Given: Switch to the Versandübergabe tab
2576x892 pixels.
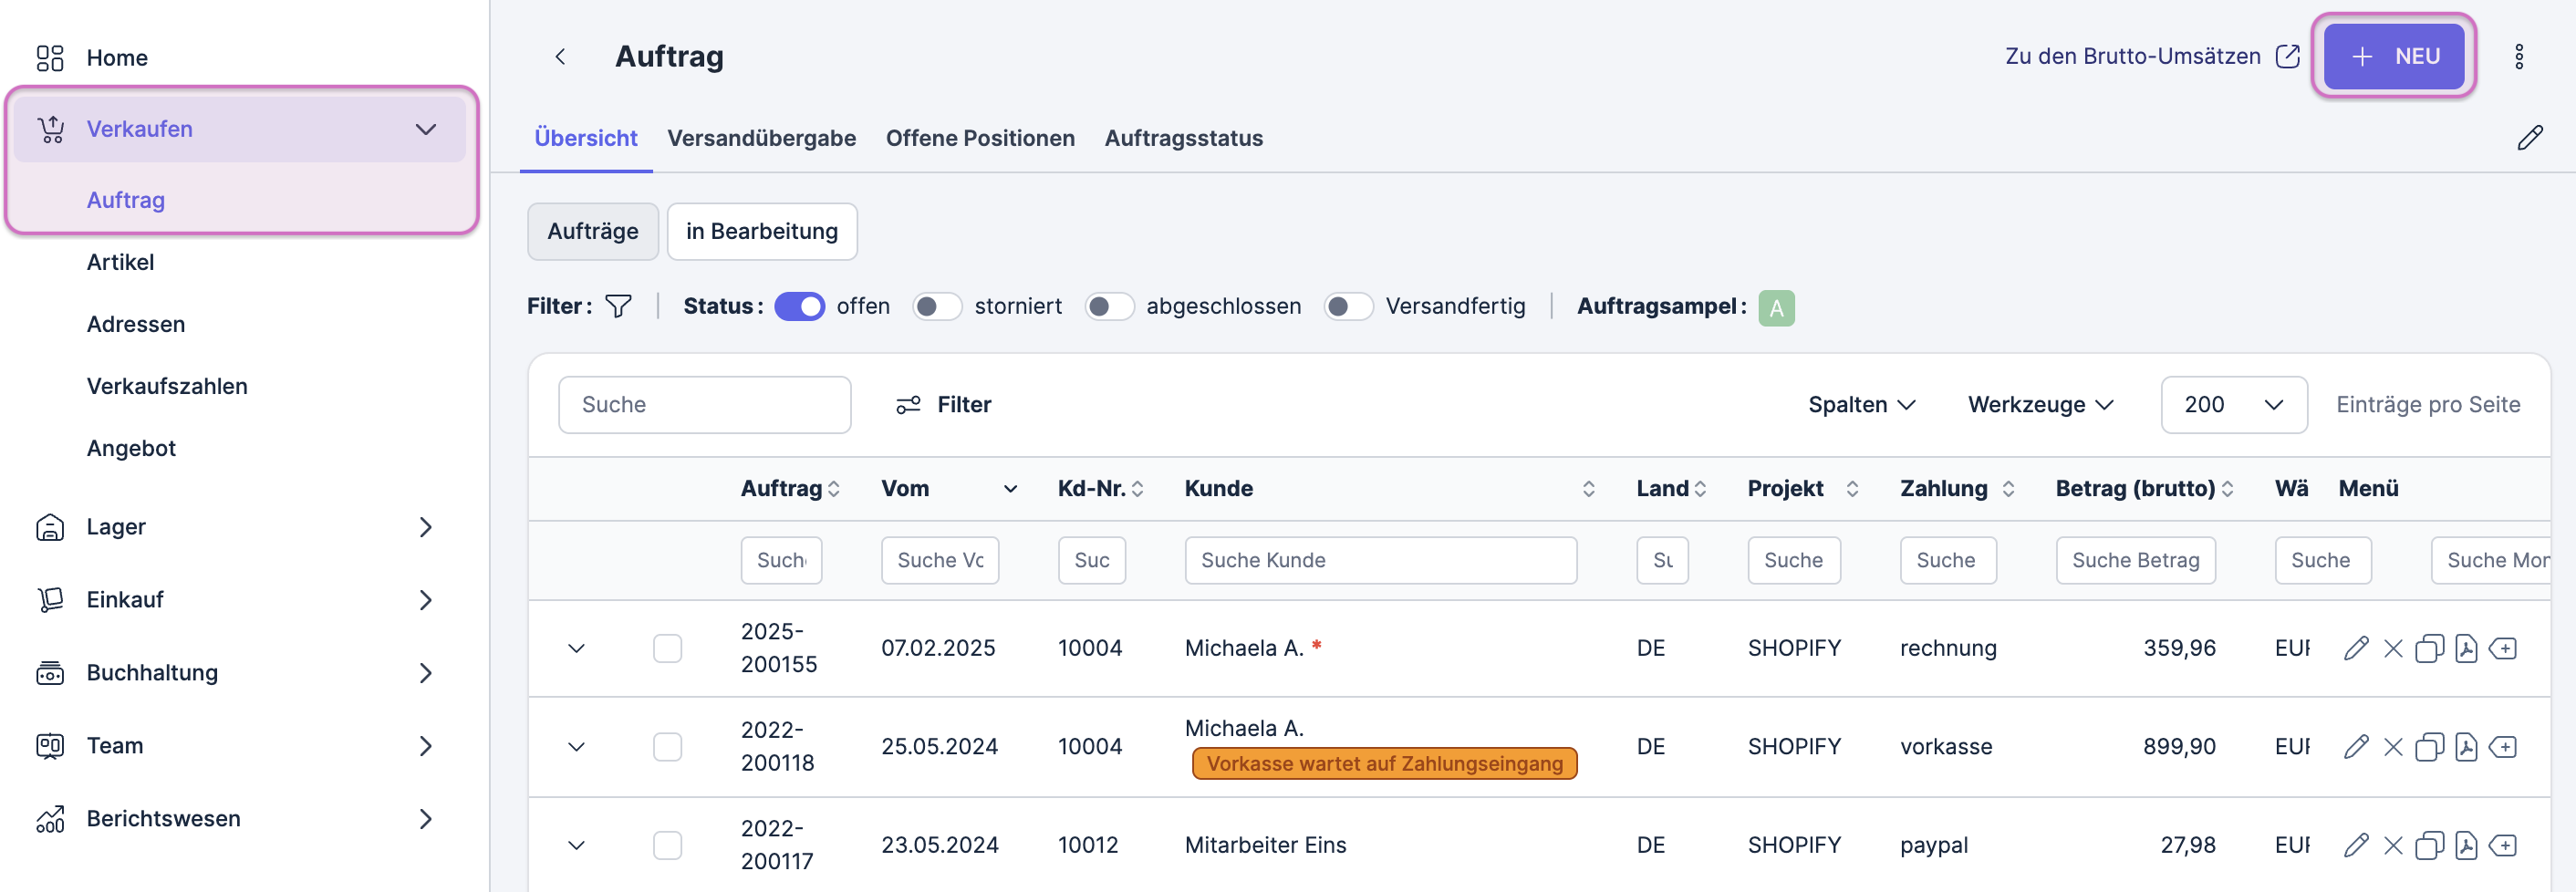Looking at the screenshot, I should pos(761,138).
